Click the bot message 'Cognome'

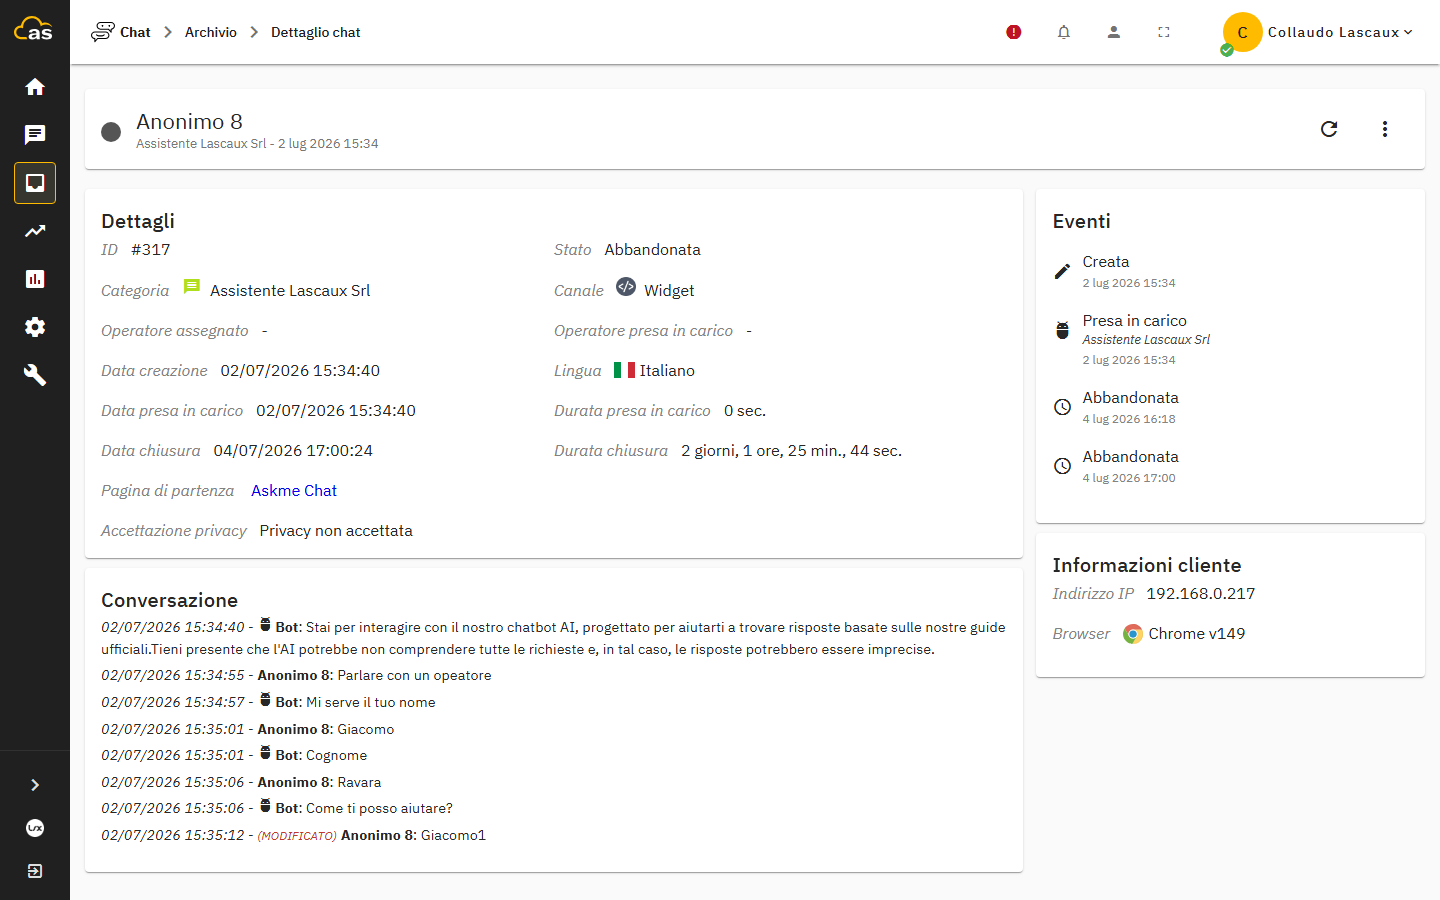[x=336, y=756]
